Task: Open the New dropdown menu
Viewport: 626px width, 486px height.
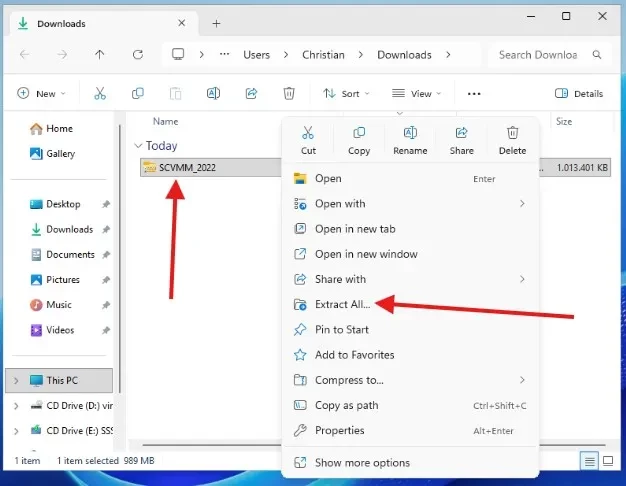Action: tap(41, 93)
